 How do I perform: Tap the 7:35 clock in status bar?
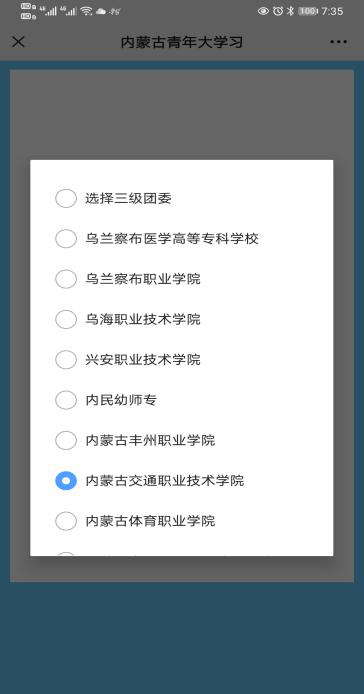pyautogui.click(x=332, y=11)
